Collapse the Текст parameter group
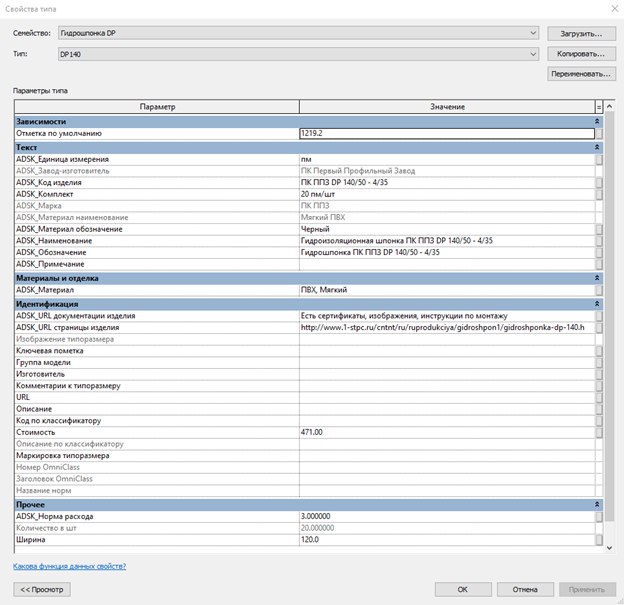The height and width of the screenshot is (605, 624). [x=597, y=147]
